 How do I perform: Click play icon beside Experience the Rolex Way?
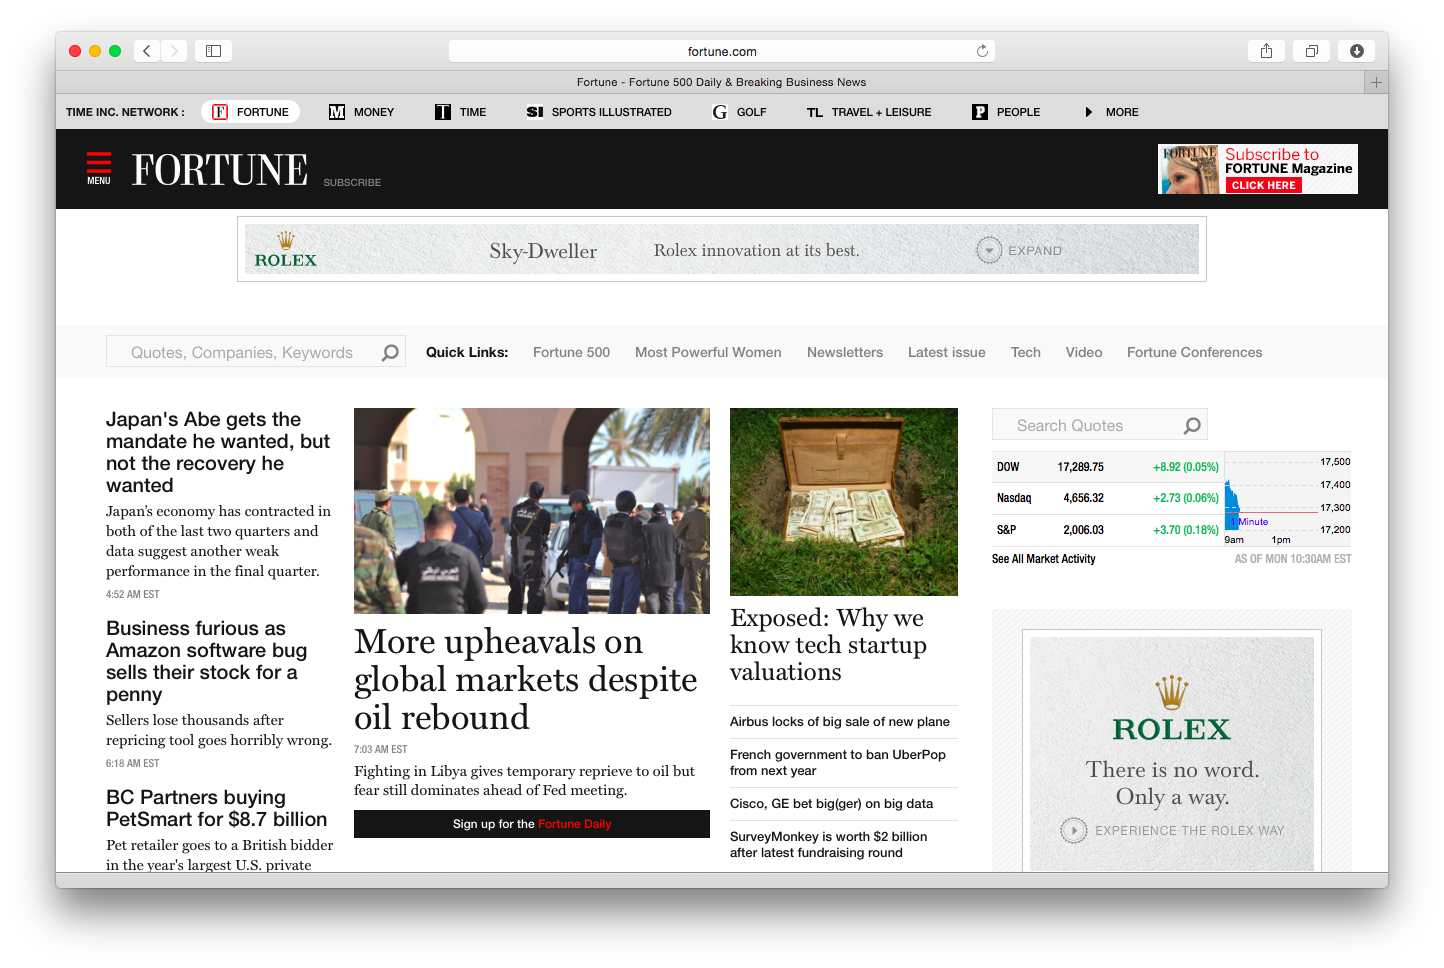click(x=1073, y=830)
